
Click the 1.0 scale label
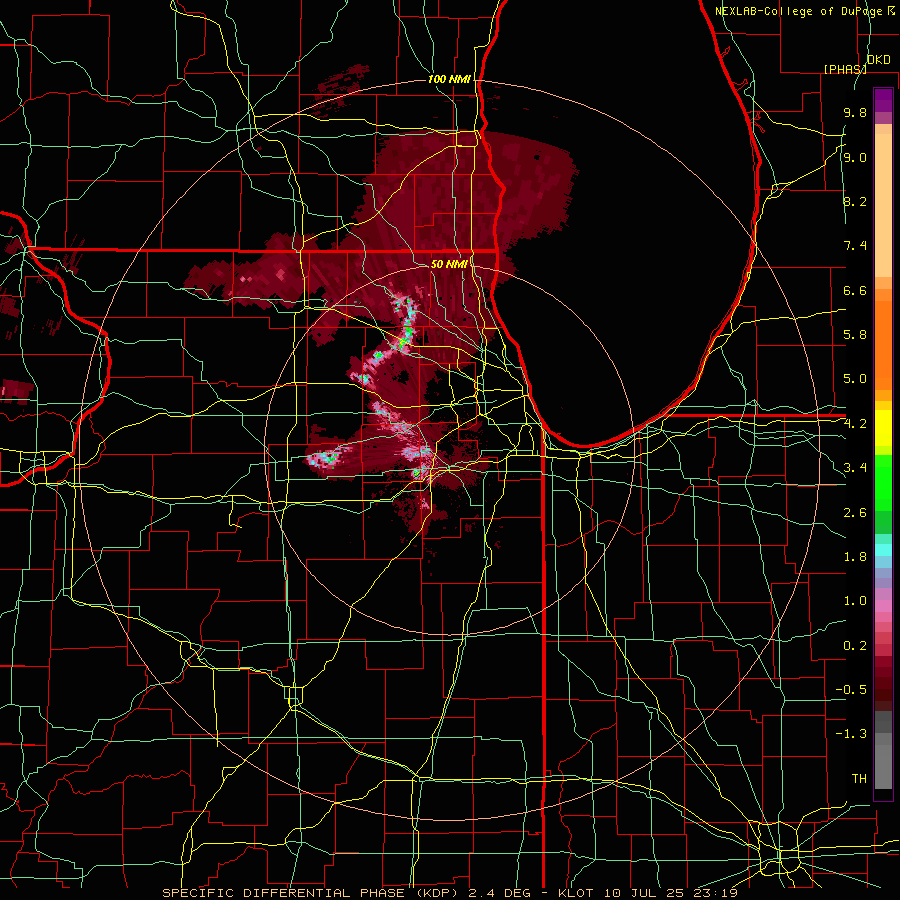pyautogui.click(x=855, y=601)
